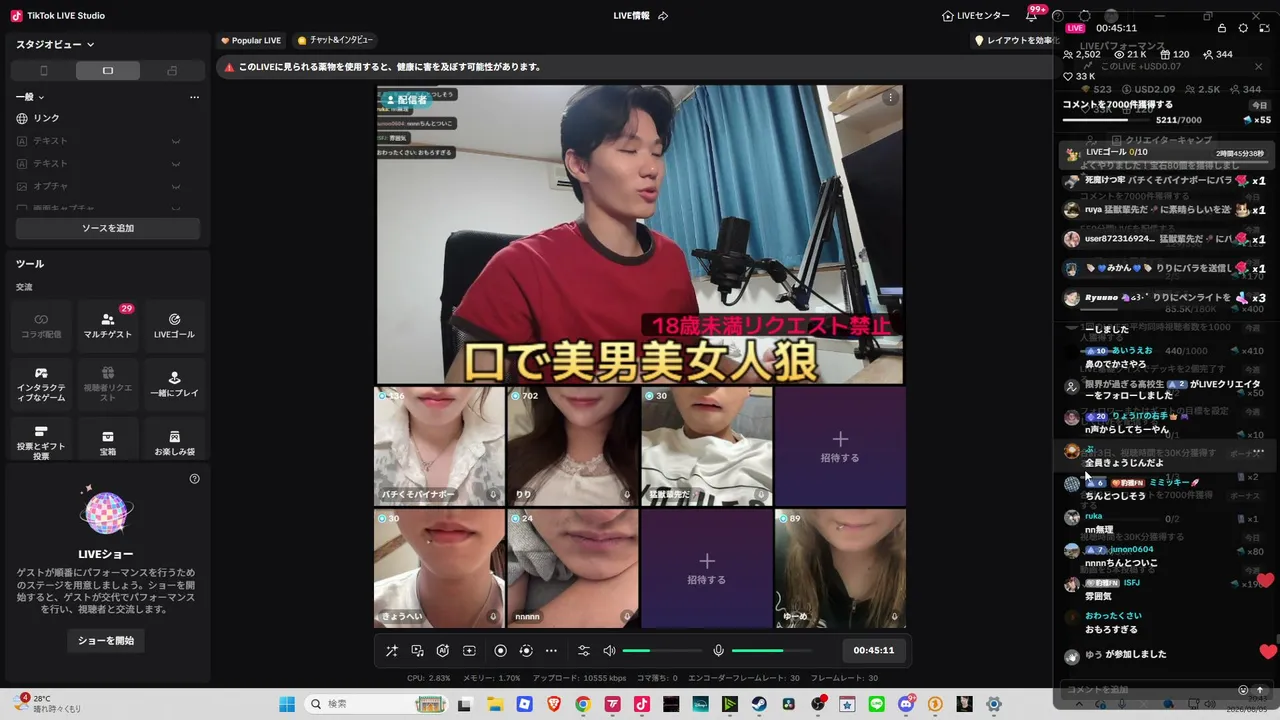
Task: Open the weather widget on taskbar
Action: coord(48,704)
